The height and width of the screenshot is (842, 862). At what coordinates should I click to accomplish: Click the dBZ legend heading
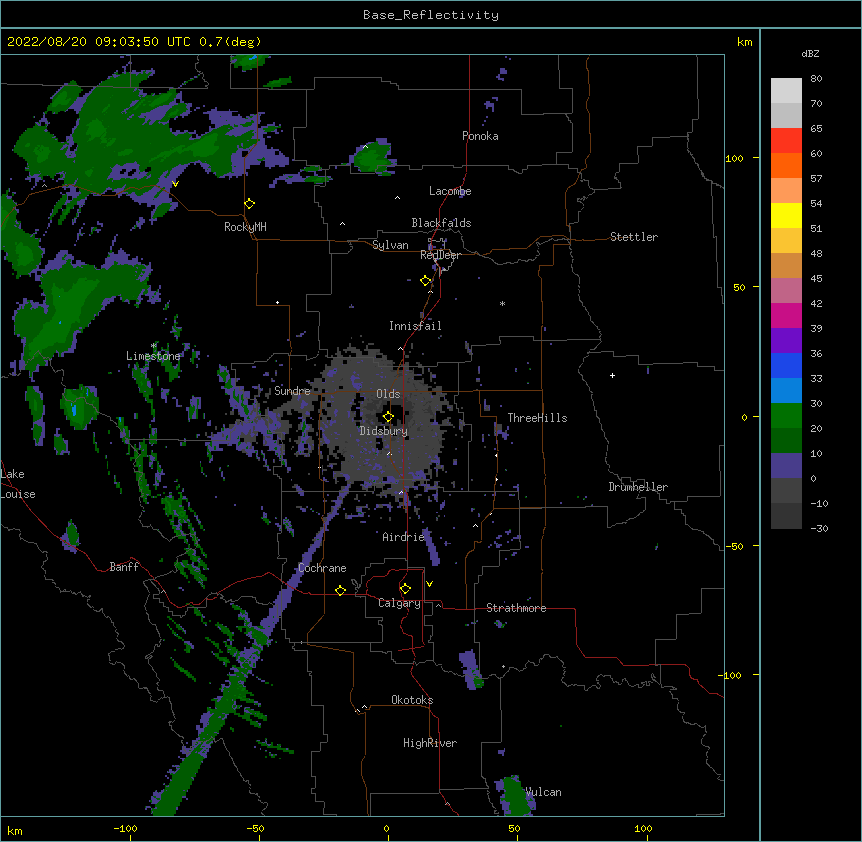click(x=810, y=53)
